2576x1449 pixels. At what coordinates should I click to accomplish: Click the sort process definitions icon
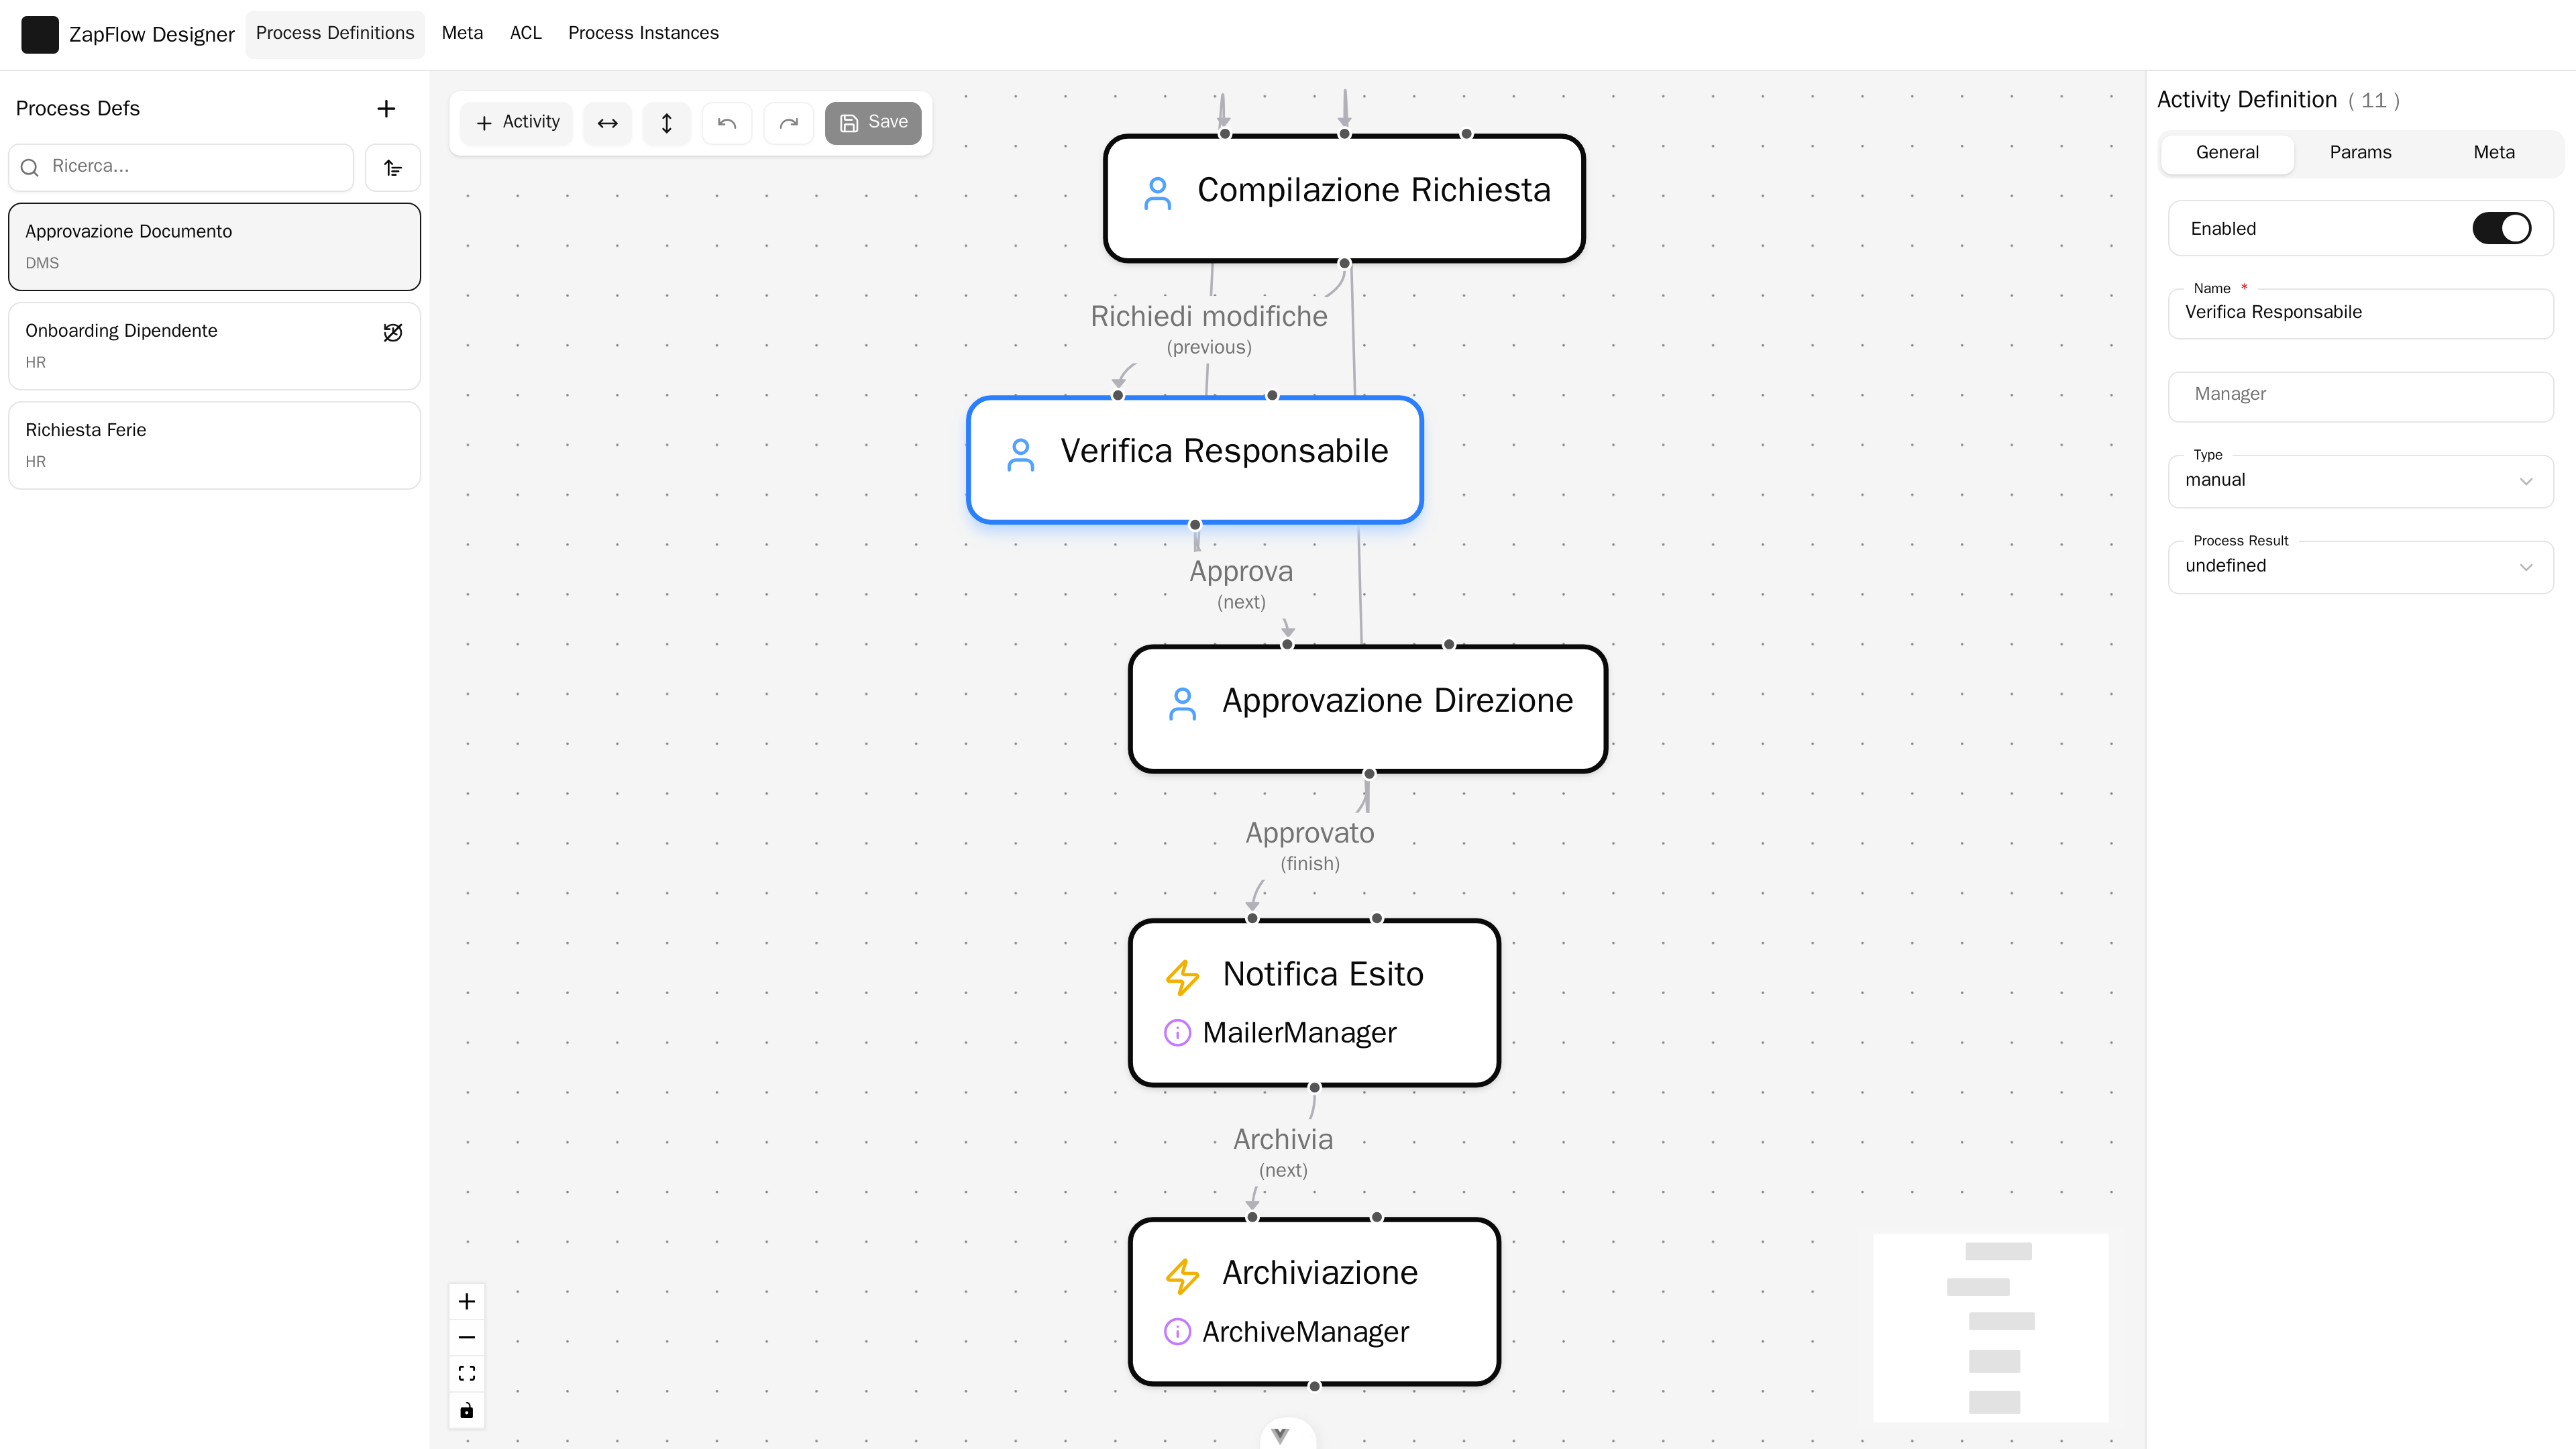[x=393, y=167]
